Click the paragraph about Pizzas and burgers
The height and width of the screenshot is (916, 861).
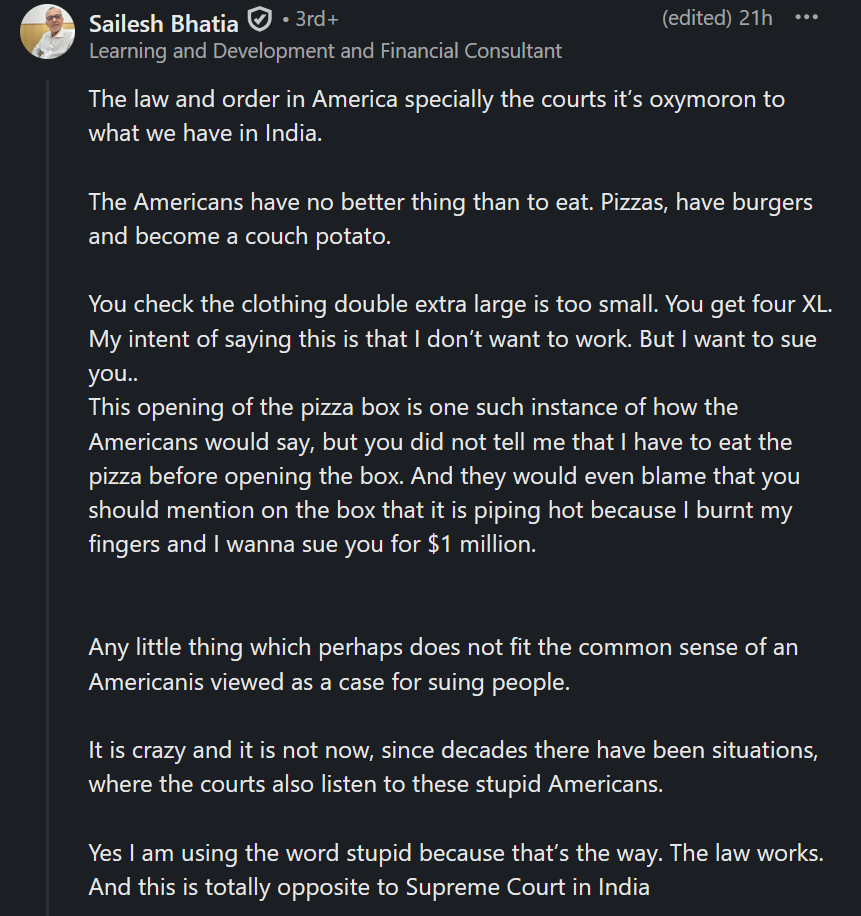[450, 218]
